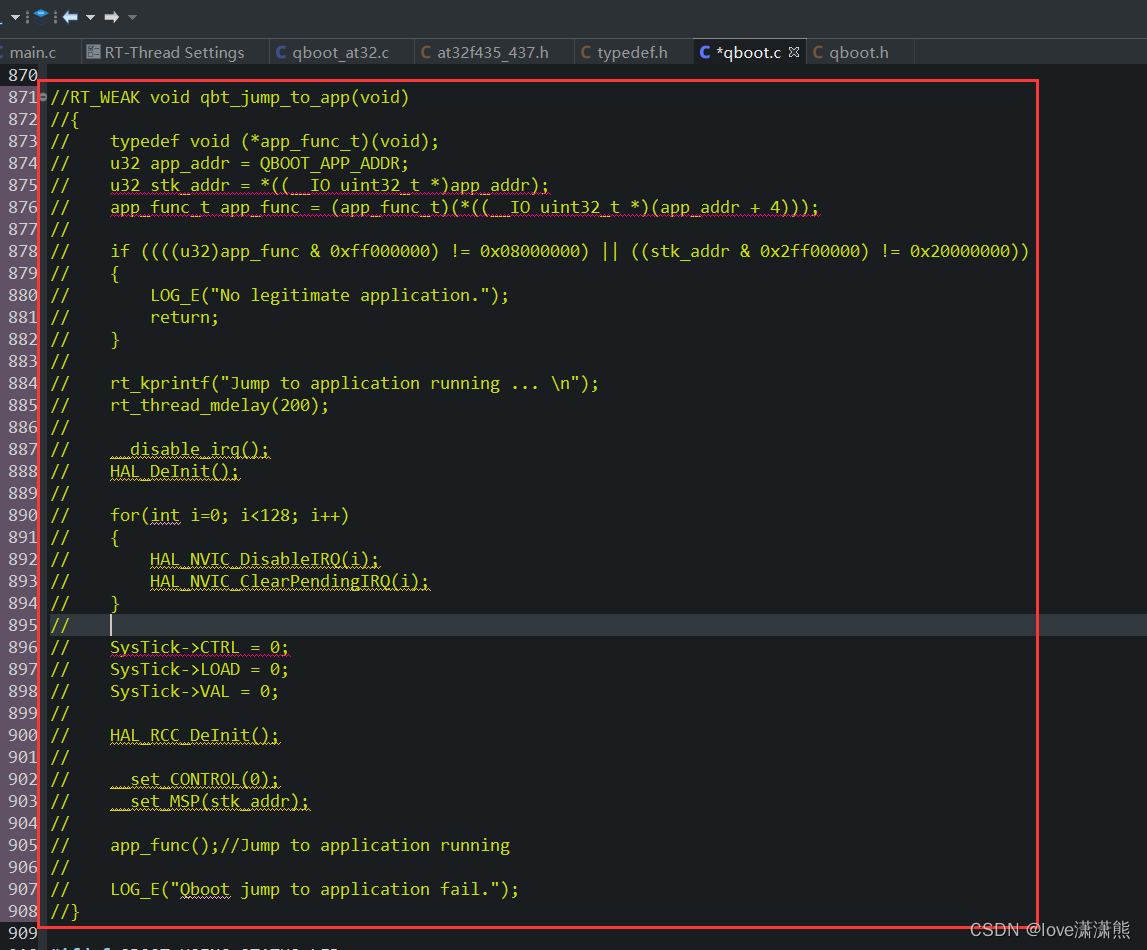Click the app_func() jump call line
The image size is (1147, 950).
310,845
